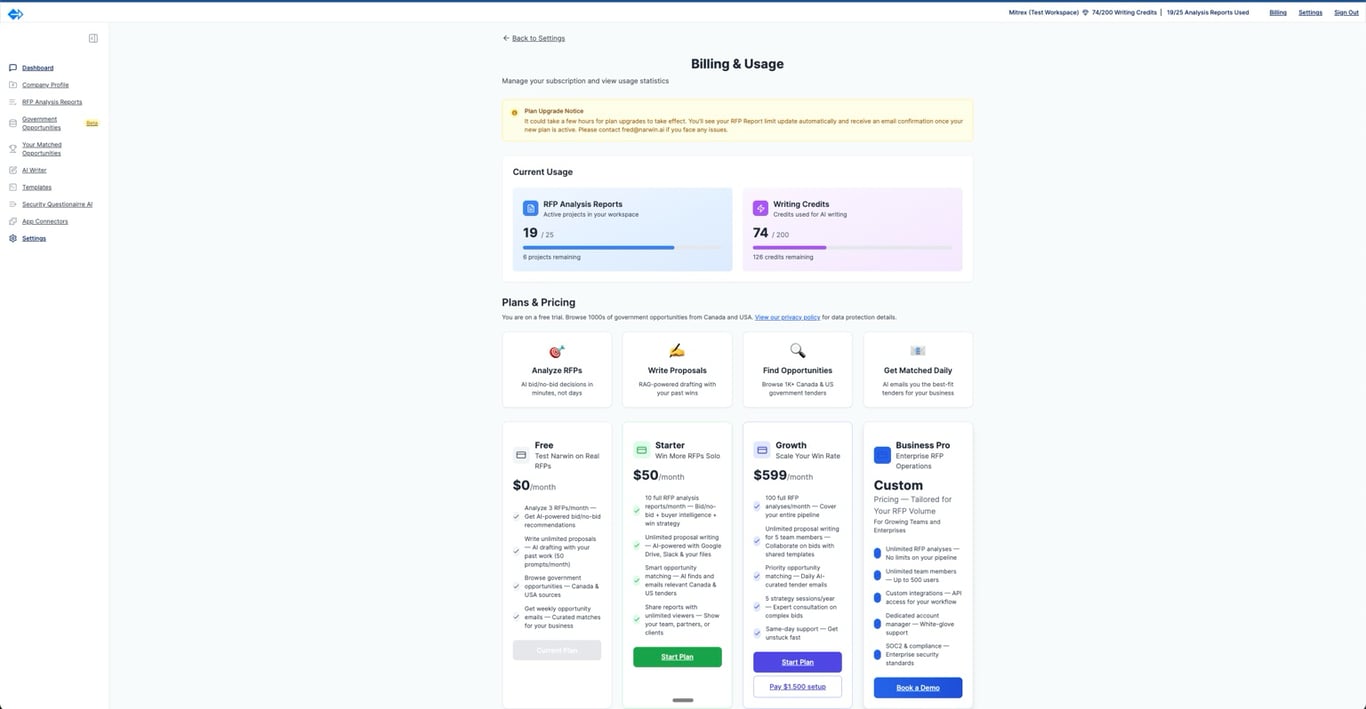Click the disabled Current Plan button

[x=557, y=650]
